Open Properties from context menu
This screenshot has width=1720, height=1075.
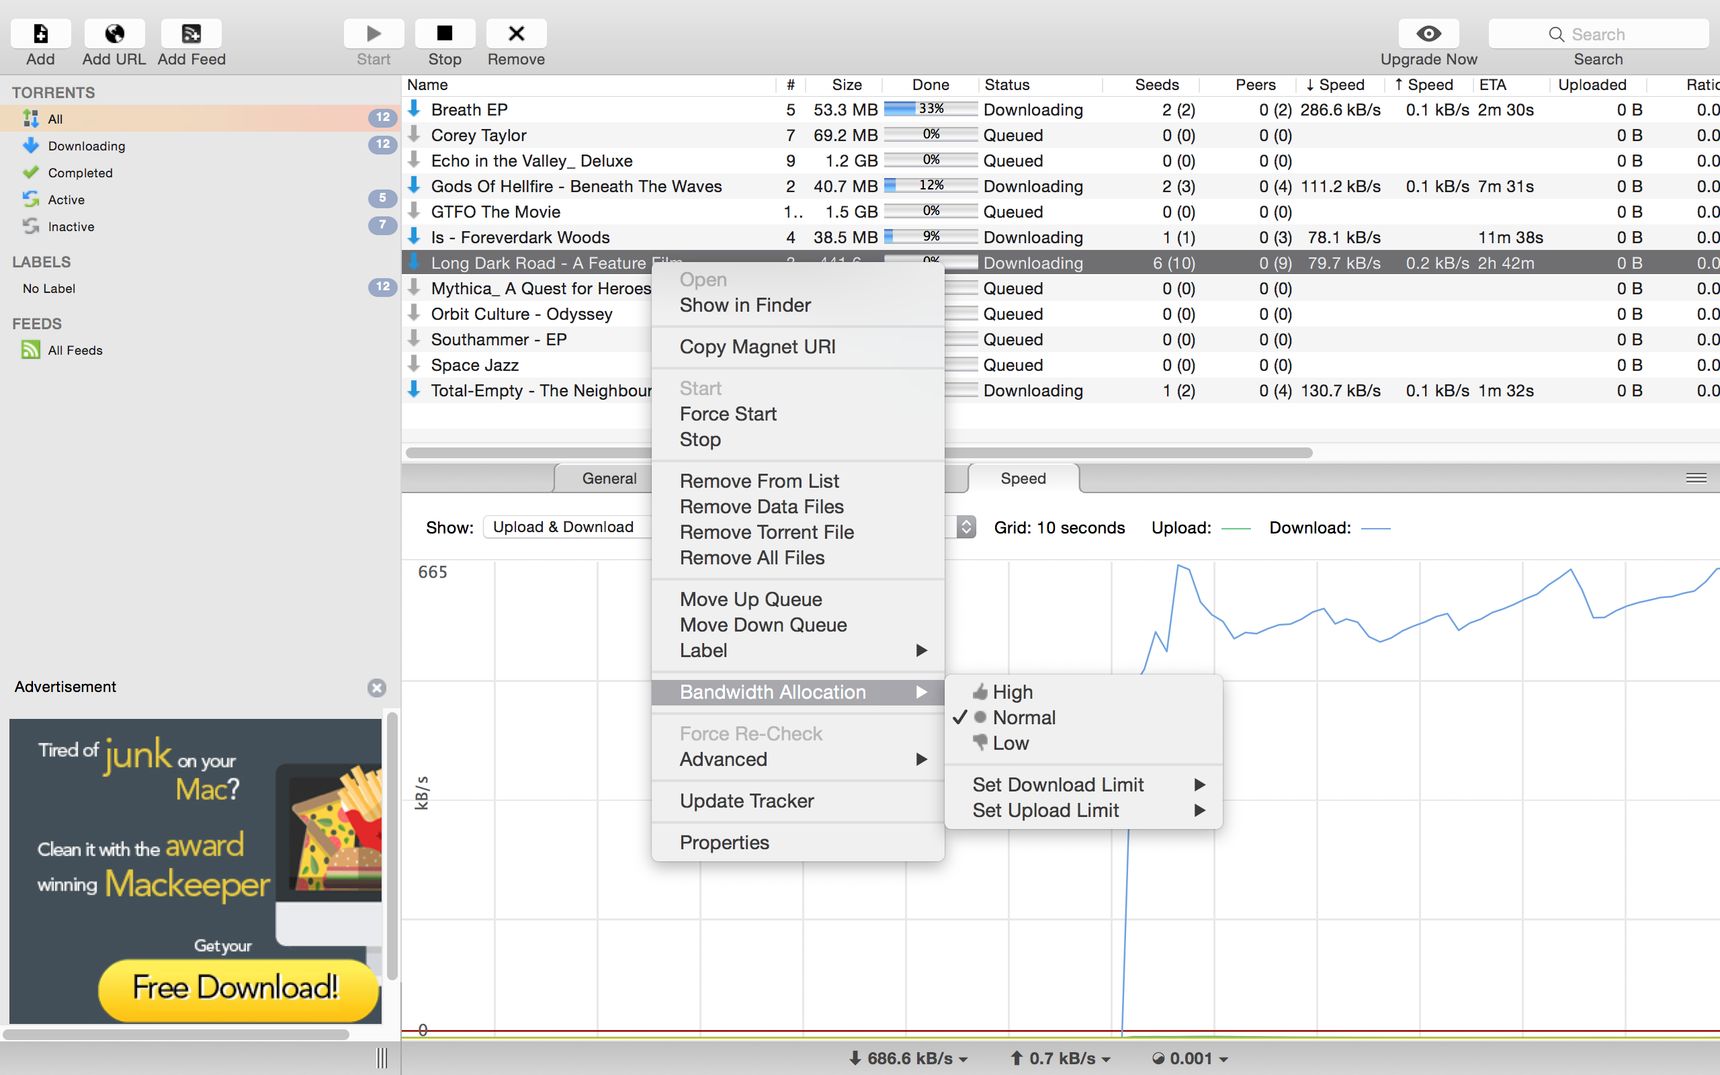(x=798, y=843)
